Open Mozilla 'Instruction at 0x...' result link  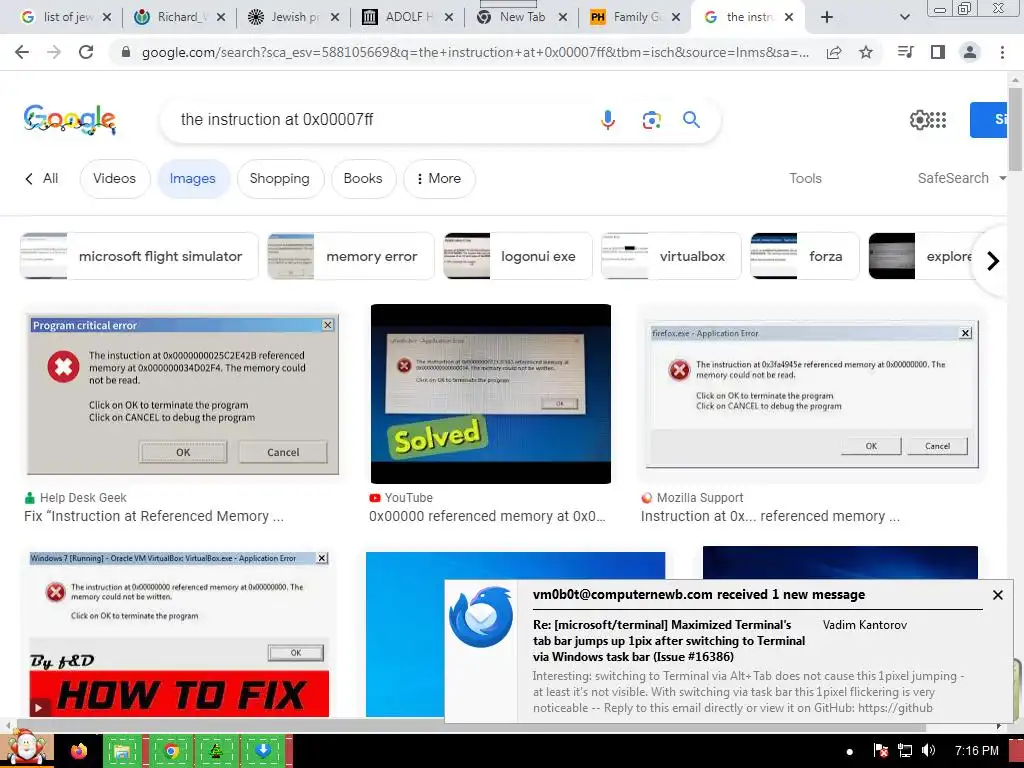point(770,516)
